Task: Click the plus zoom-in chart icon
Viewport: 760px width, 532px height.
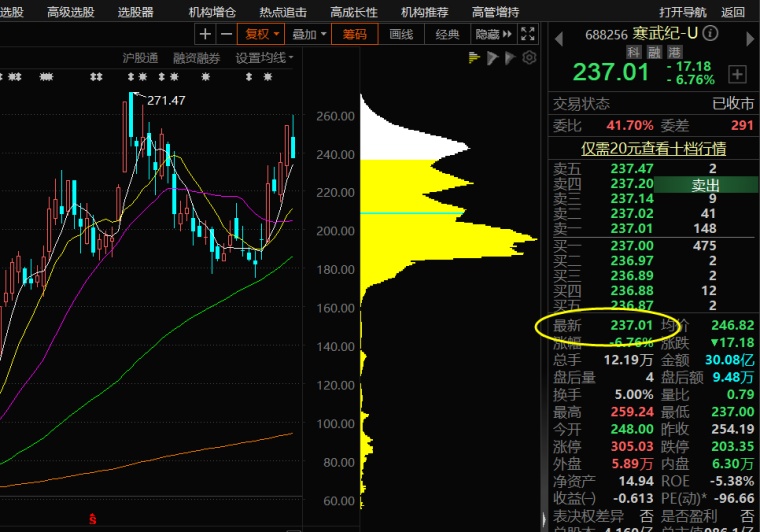Action: tap(206, 34)
